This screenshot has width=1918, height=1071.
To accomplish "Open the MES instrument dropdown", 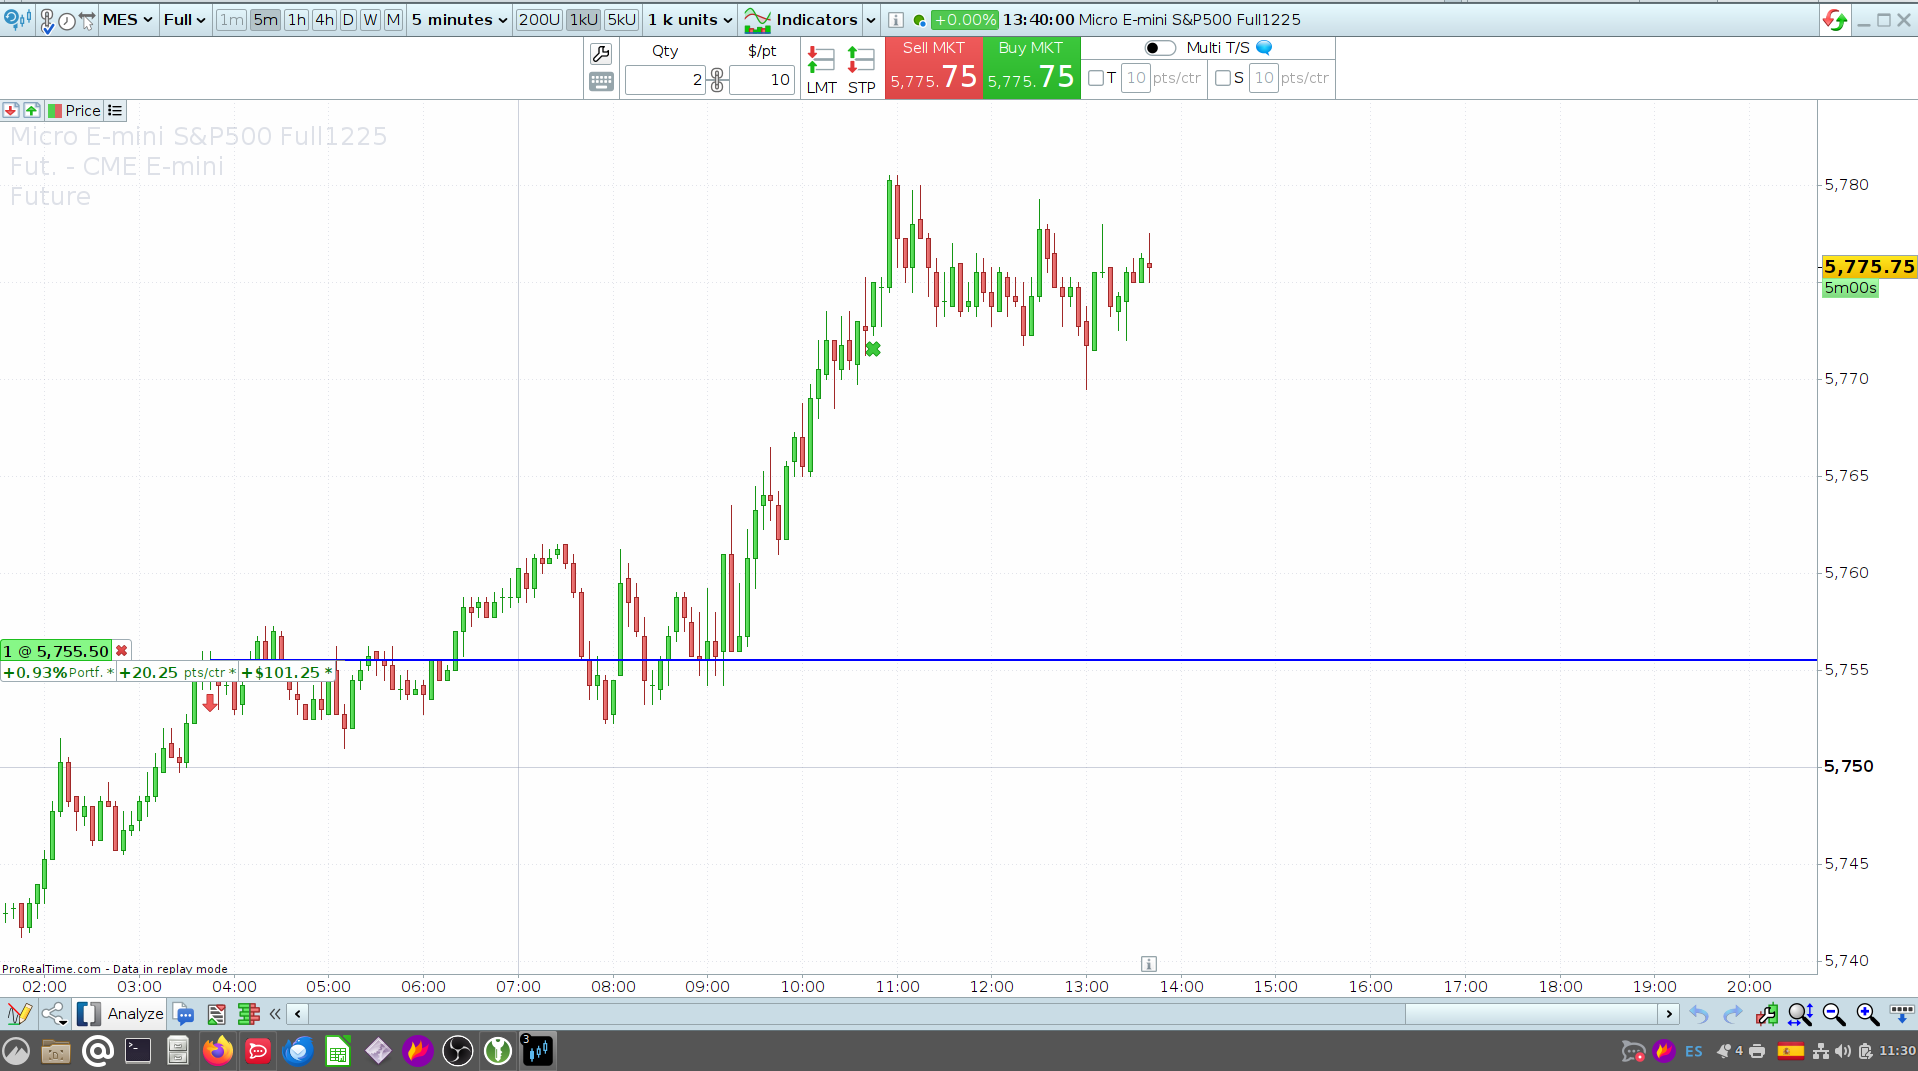I will 128,20.
